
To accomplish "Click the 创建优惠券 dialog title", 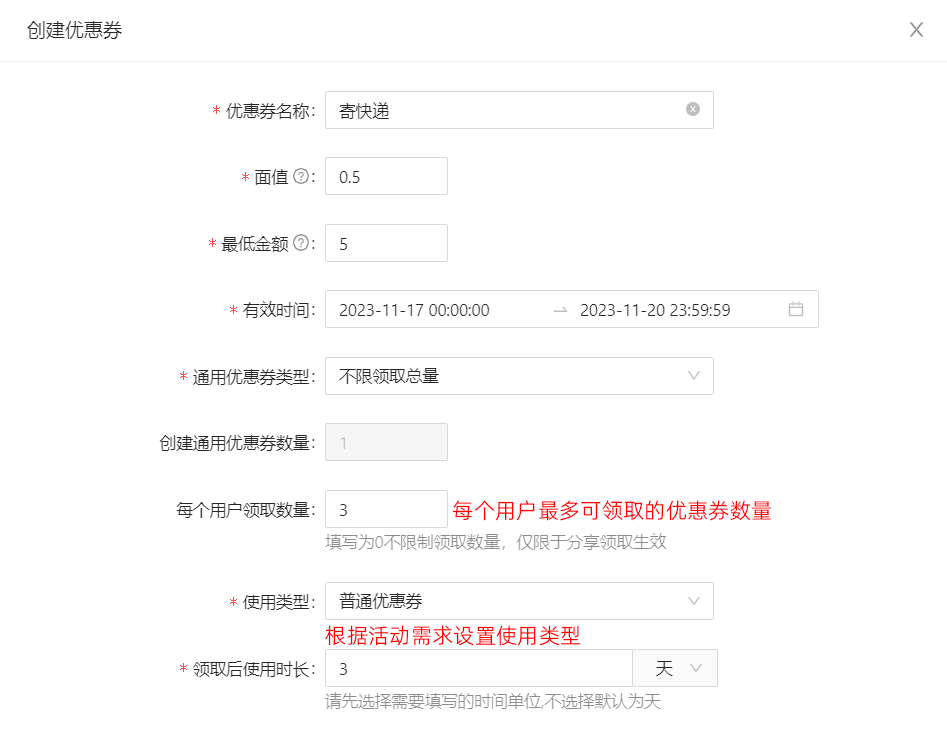I will (74, 30).
